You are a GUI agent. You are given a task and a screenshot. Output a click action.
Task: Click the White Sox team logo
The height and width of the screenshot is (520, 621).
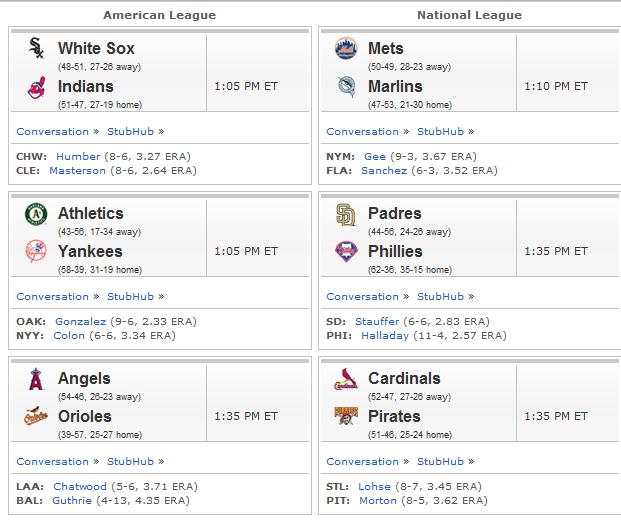coord(36,48)
